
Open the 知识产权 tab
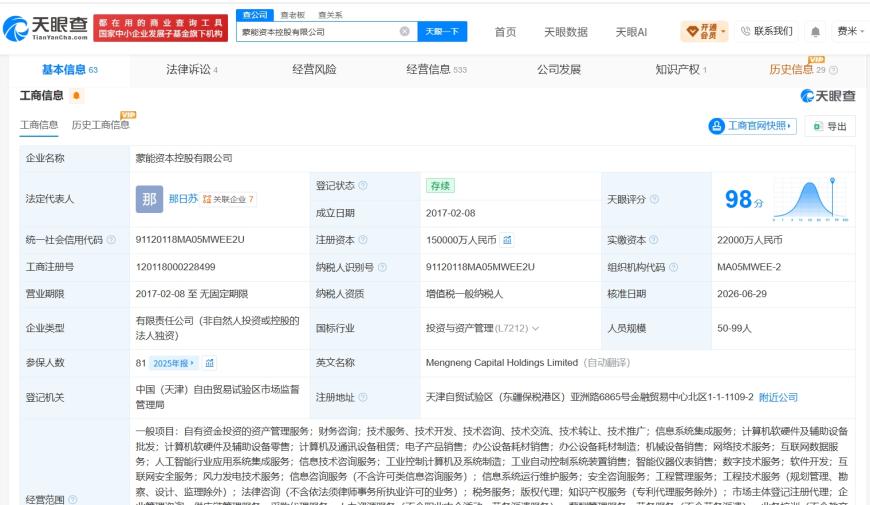pos(680,70)
